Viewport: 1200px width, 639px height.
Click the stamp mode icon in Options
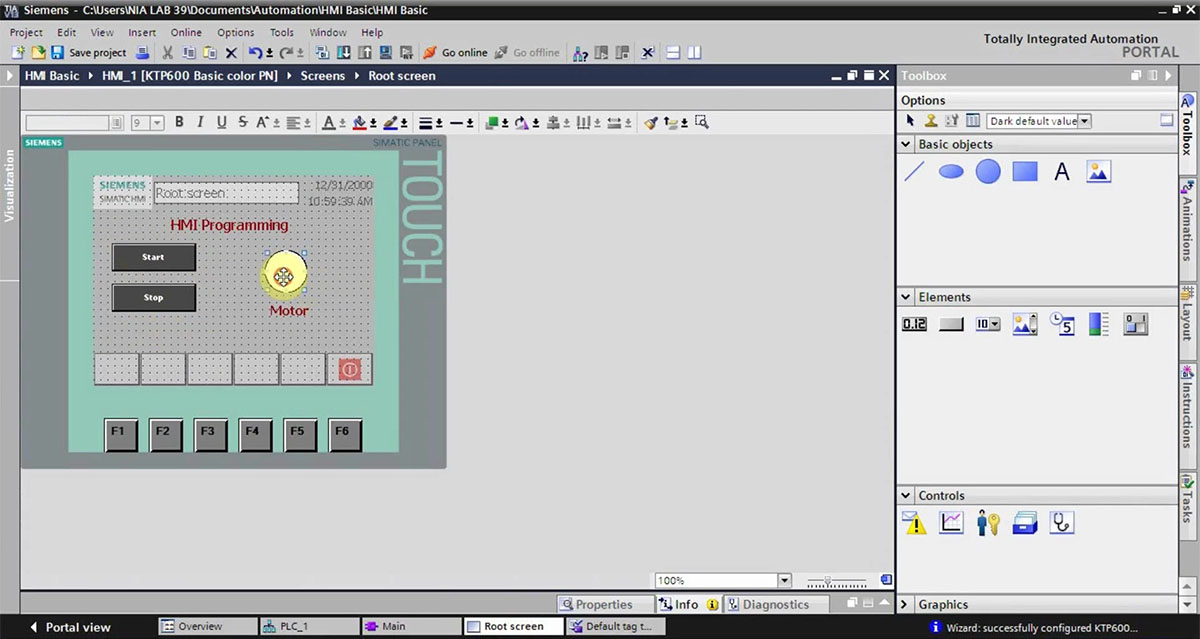(930, 120)
